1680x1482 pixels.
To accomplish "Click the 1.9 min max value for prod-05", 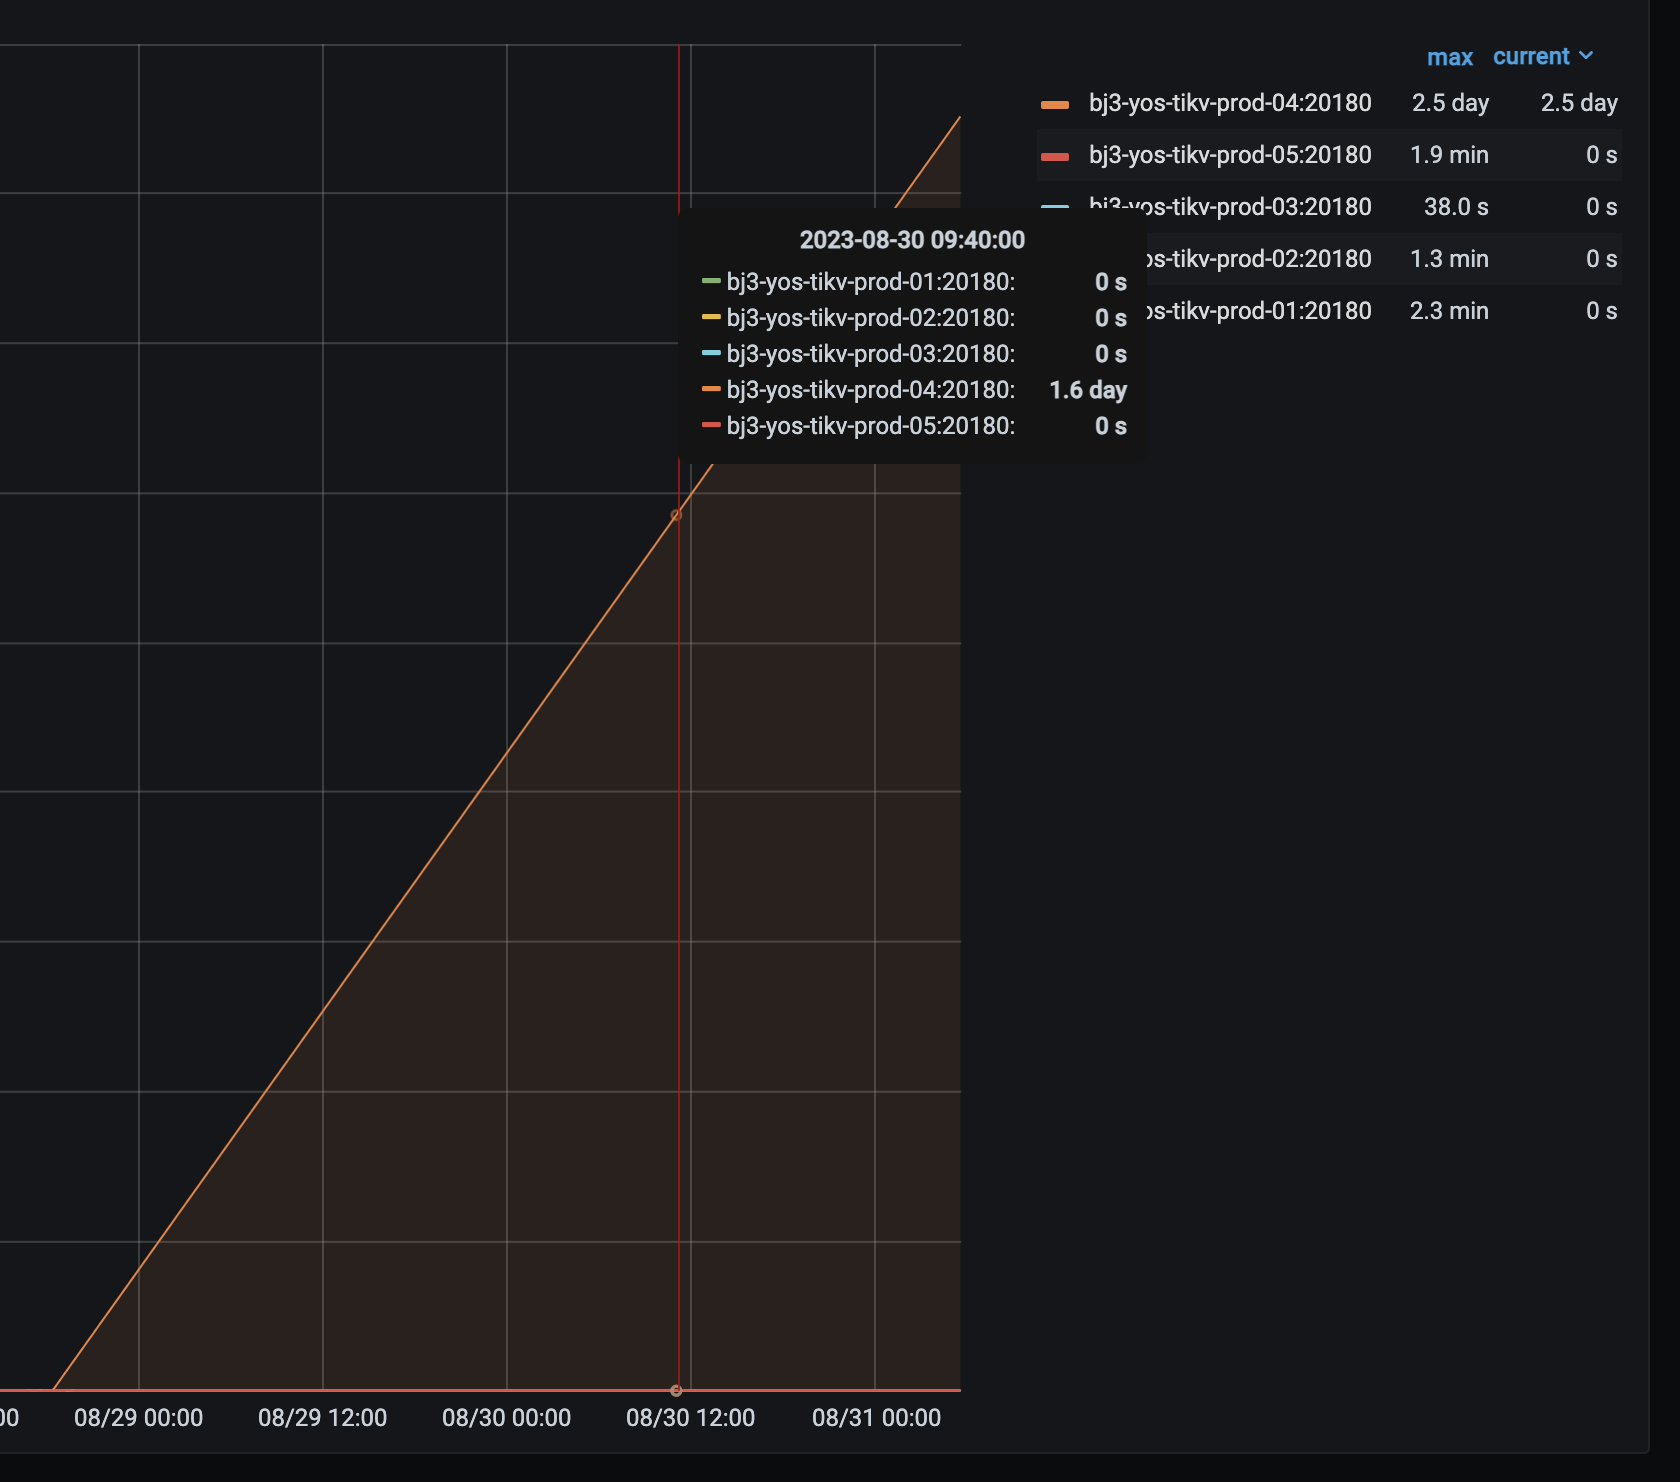I will click(x=1449, y=155).
